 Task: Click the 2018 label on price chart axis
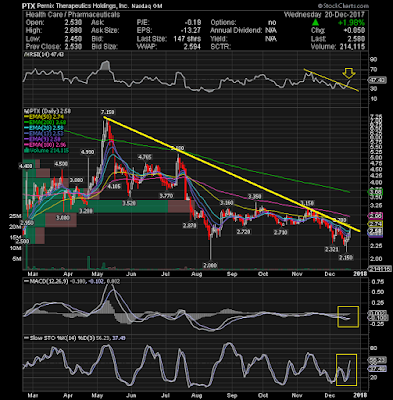[x=360, y=274]
